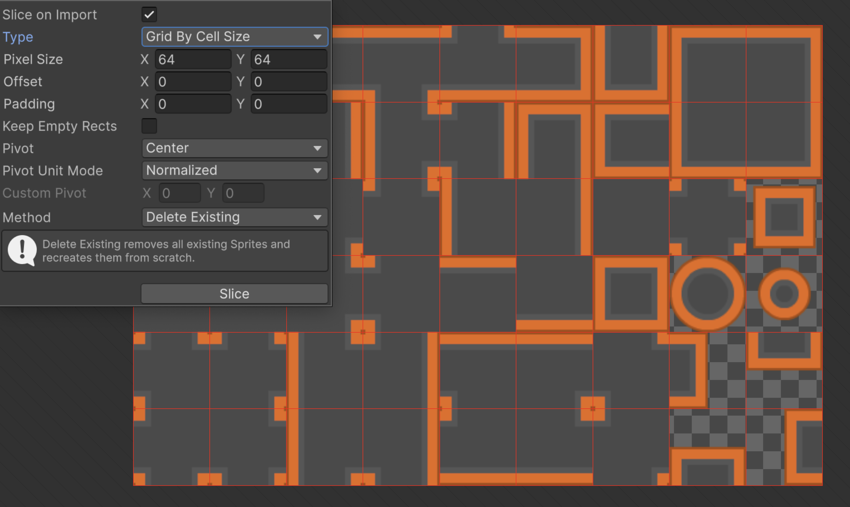This screenshot has width=850, height=507.
Task: Enable the Keep Empty Rects checkbox
Action: pos(149,126)
